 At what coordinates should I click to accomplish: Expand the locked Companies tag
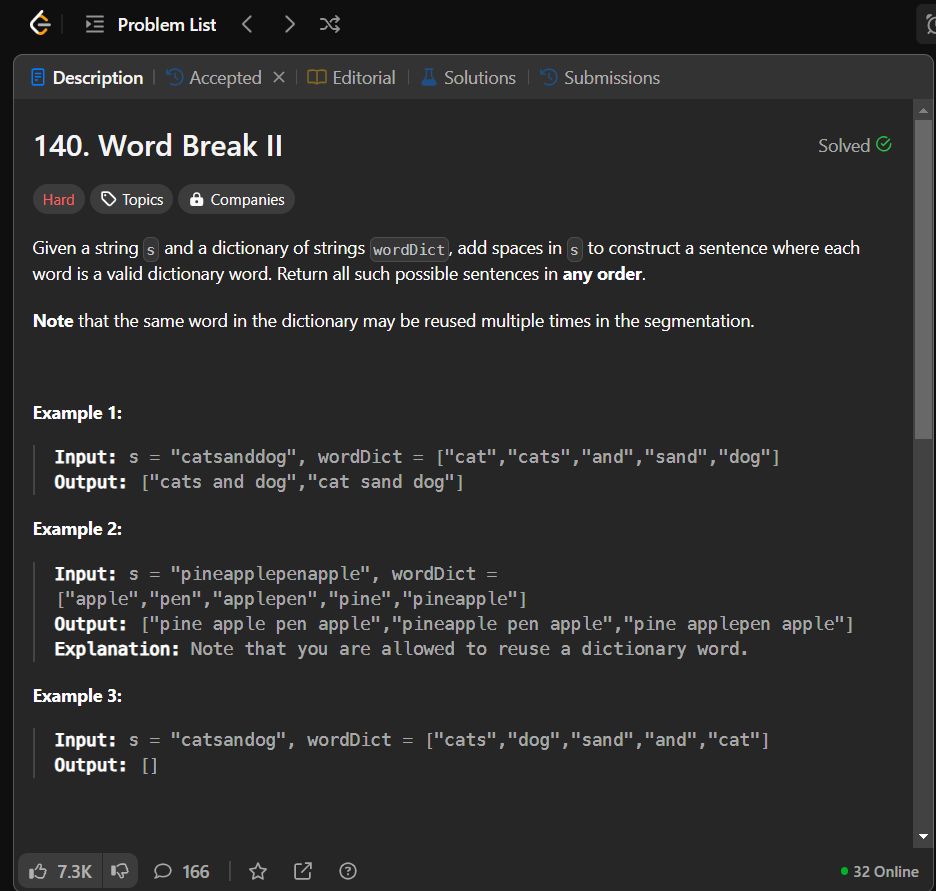[237, 200]
